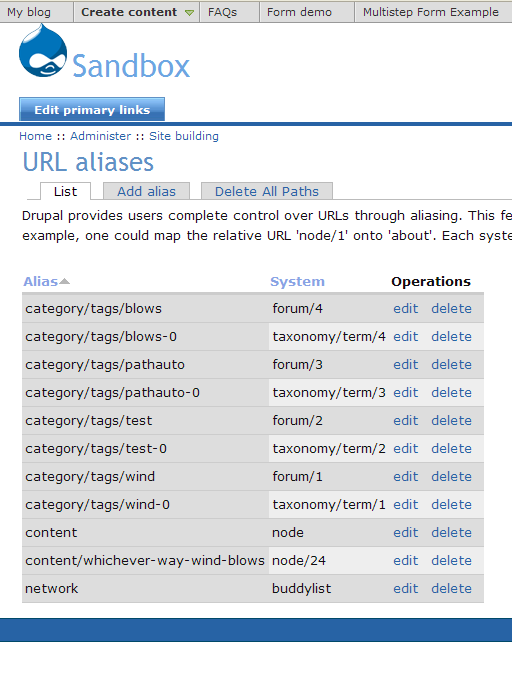Open Multistep Form Example menu item
The height and width of the screenshot is (675, 512).
point(431,12)
